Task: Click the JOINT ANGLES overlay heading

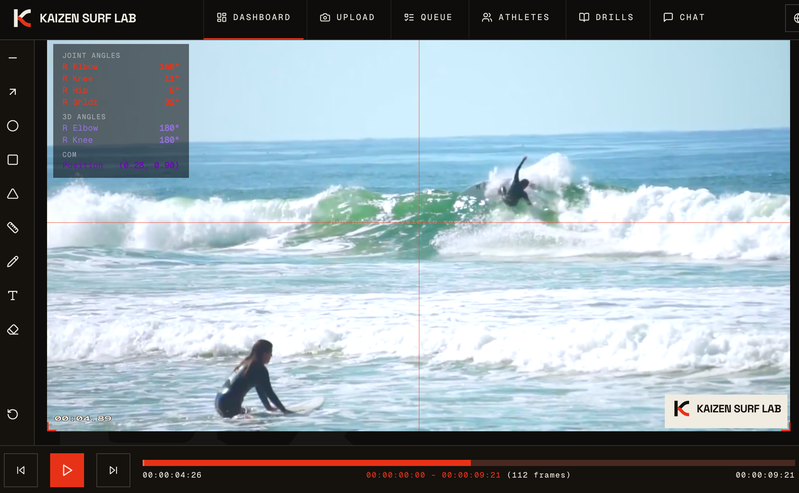Action: 91,56
